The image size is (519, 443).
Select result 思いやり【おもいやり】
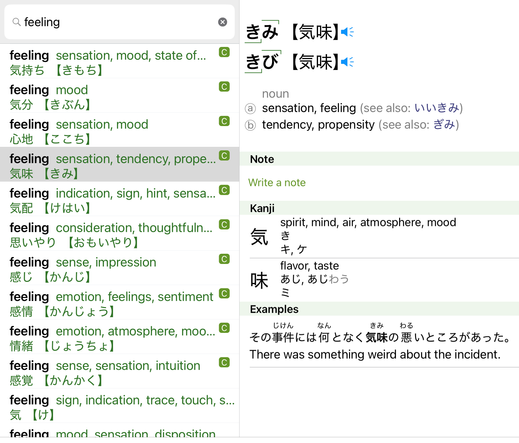[119, 234]
